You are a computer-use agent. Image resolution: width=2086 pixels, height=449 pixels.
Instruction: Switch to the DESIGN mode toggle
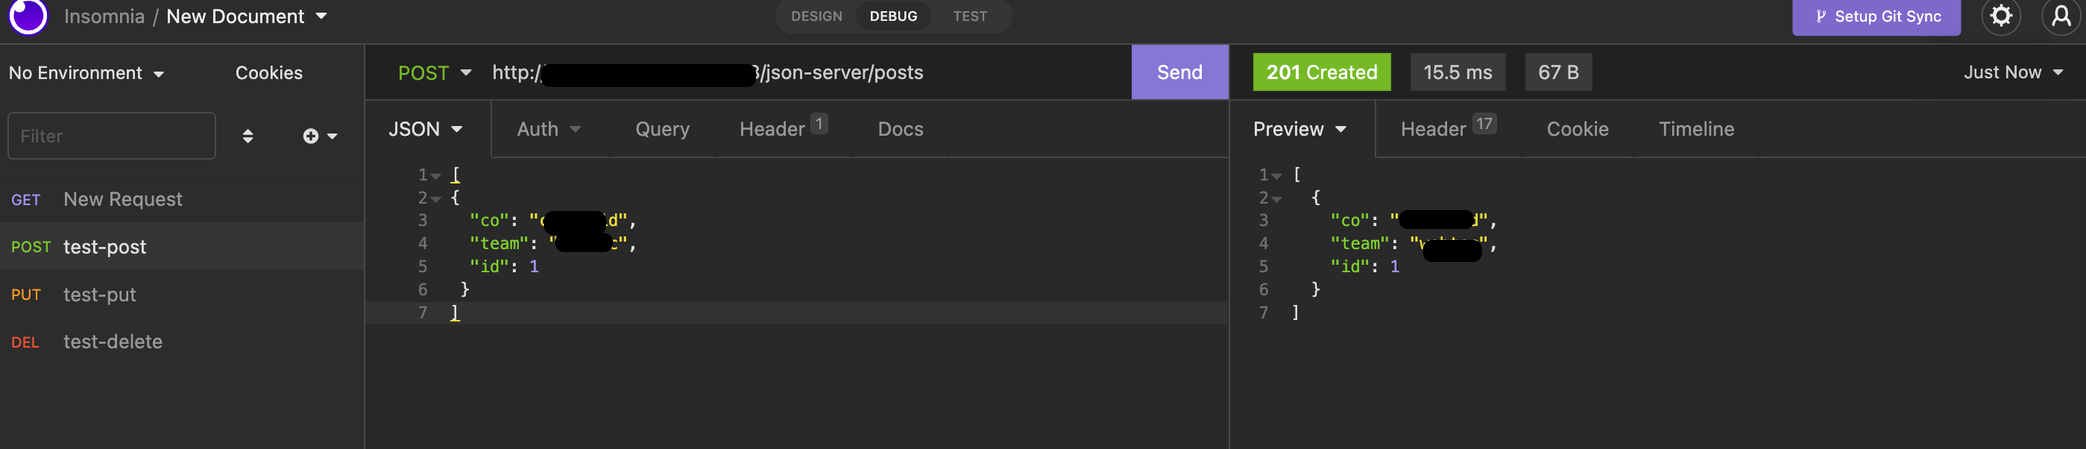tap(816, 16)
